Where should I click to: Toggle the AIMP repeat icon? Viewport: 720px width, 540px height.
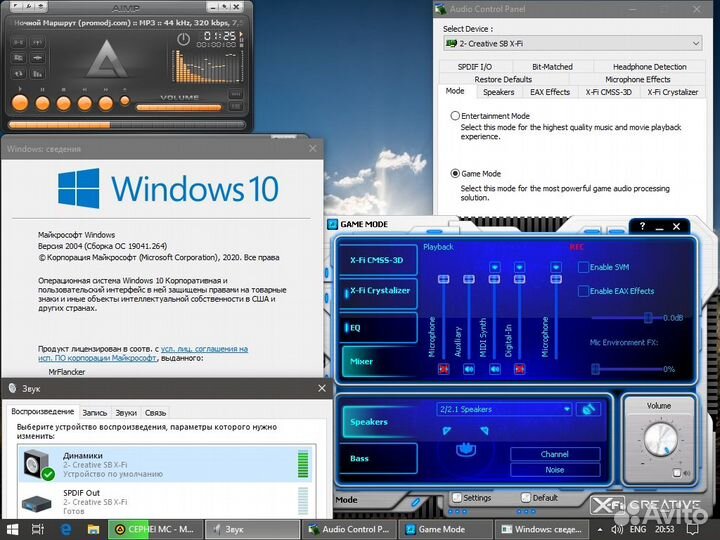coord(18,73)
